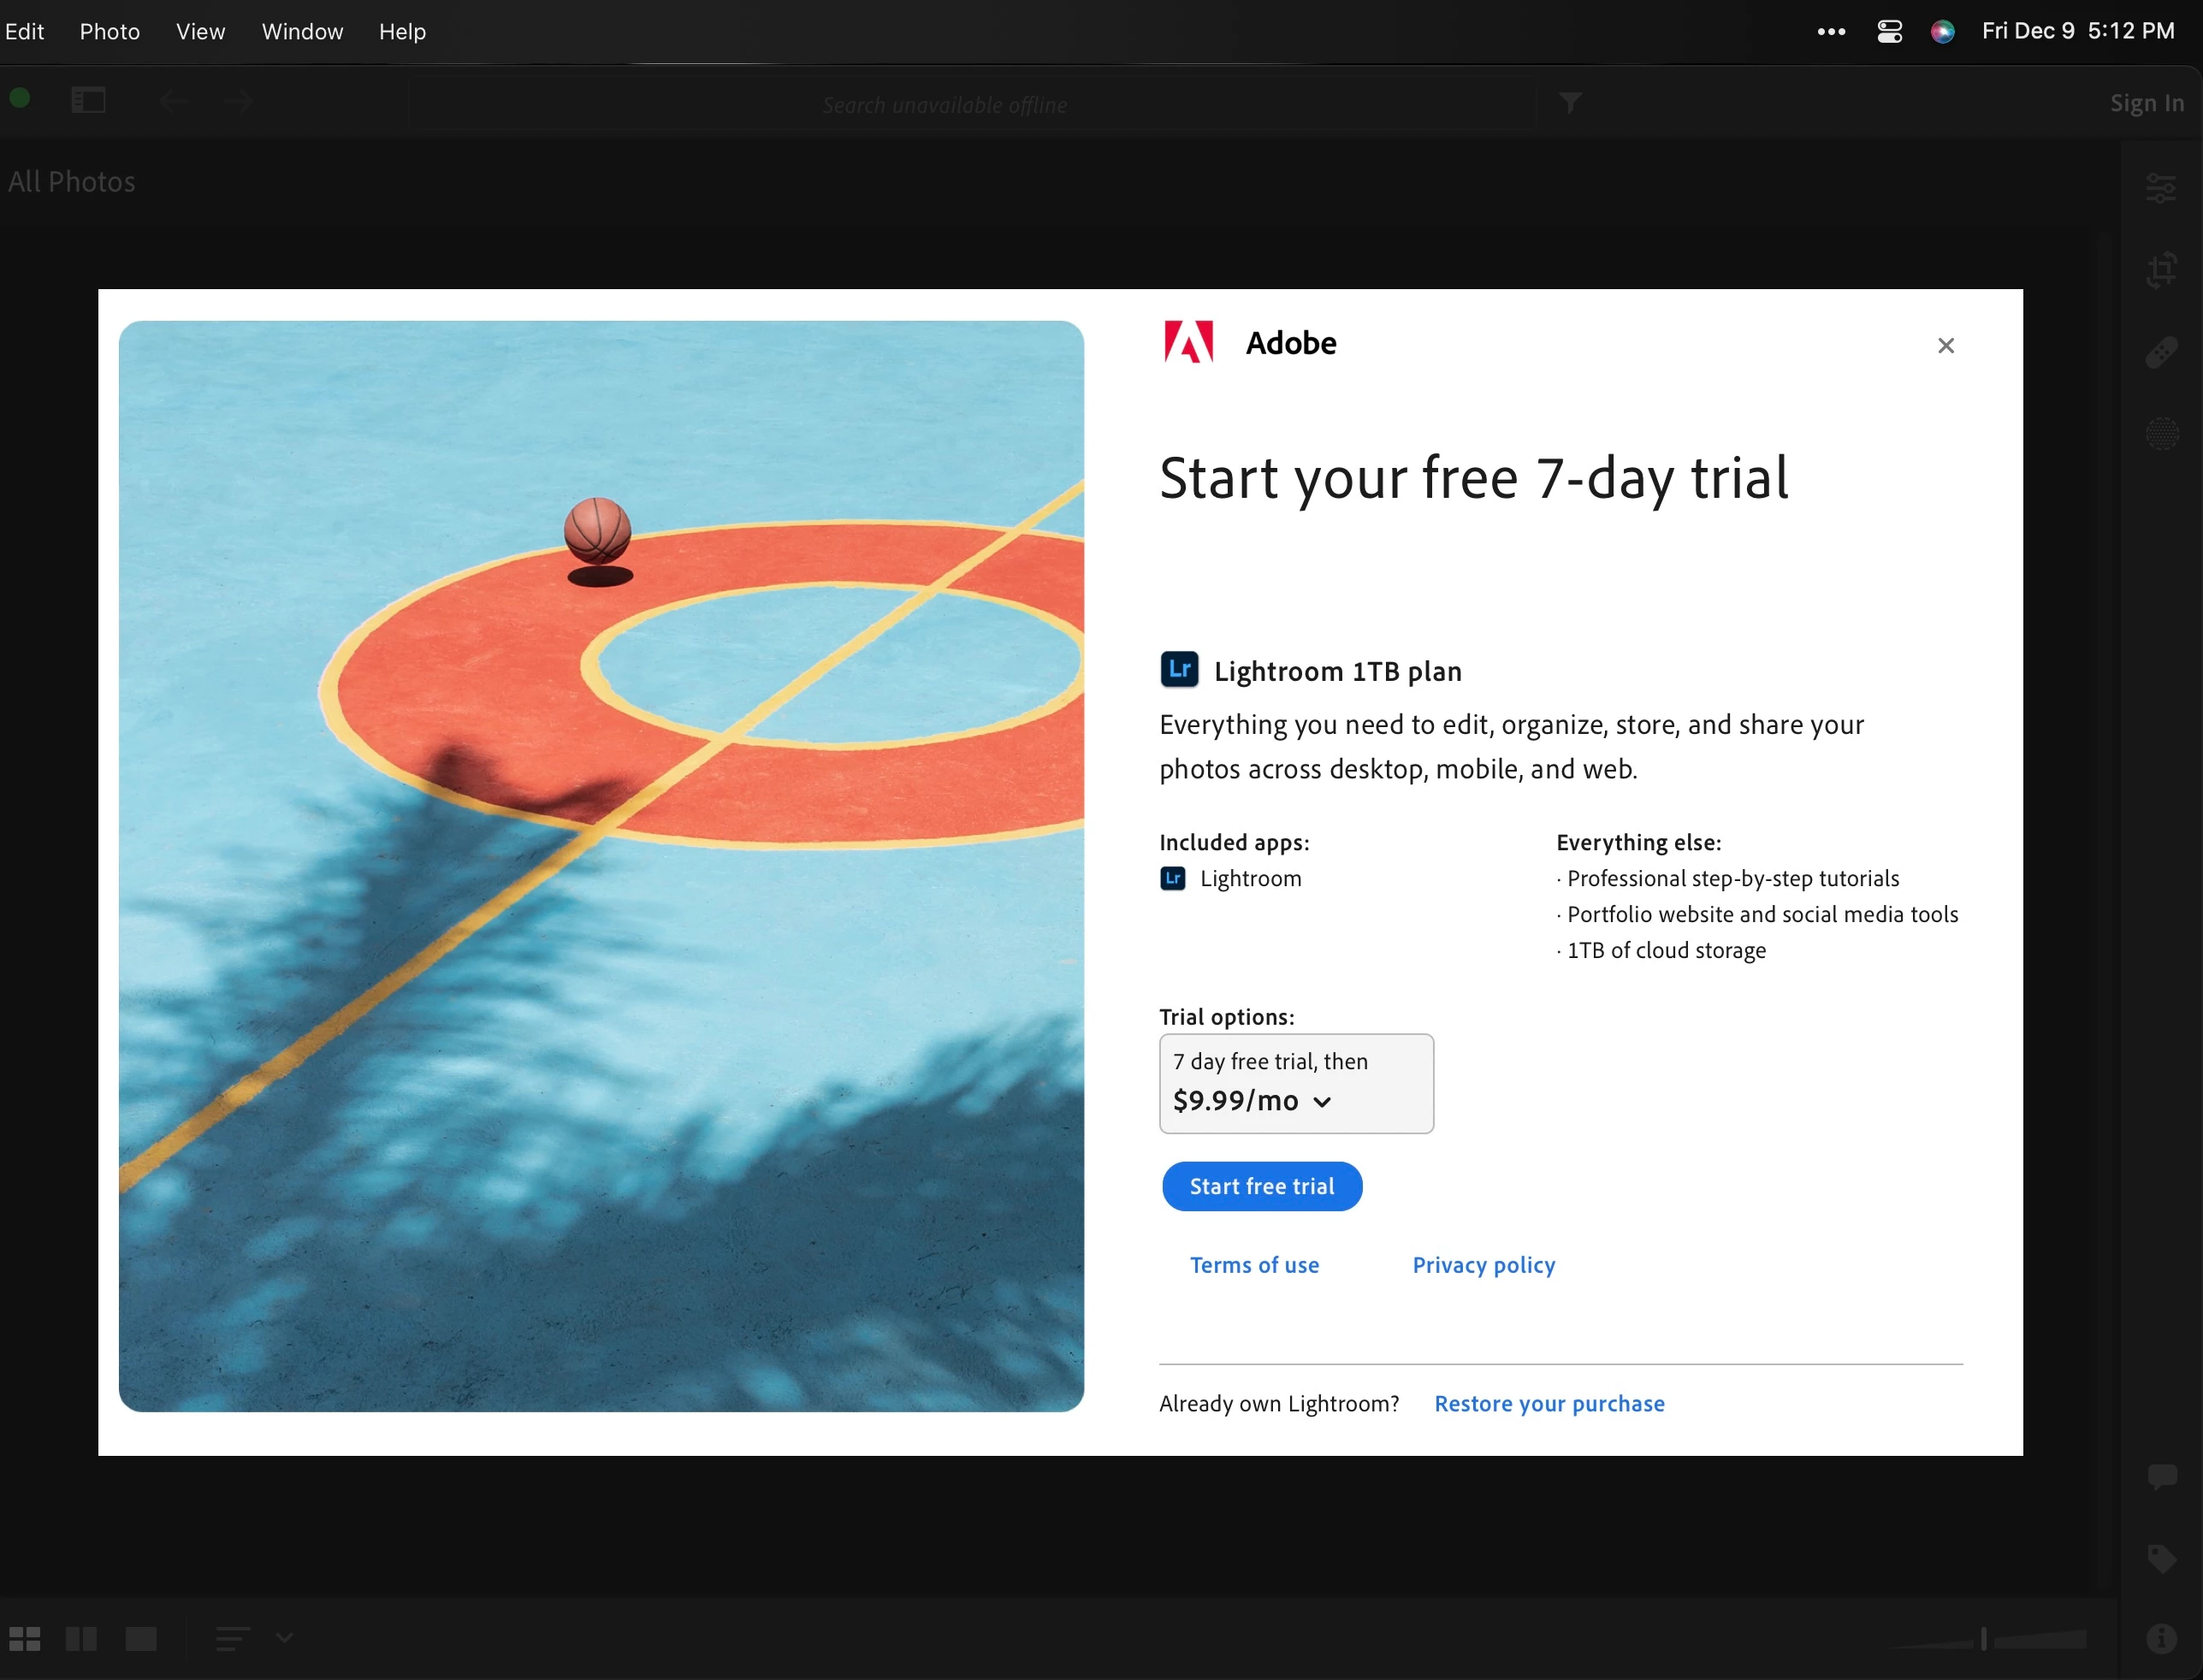
Task: Open the Keywords tag panel icon
Action: coord(2161,1558)
